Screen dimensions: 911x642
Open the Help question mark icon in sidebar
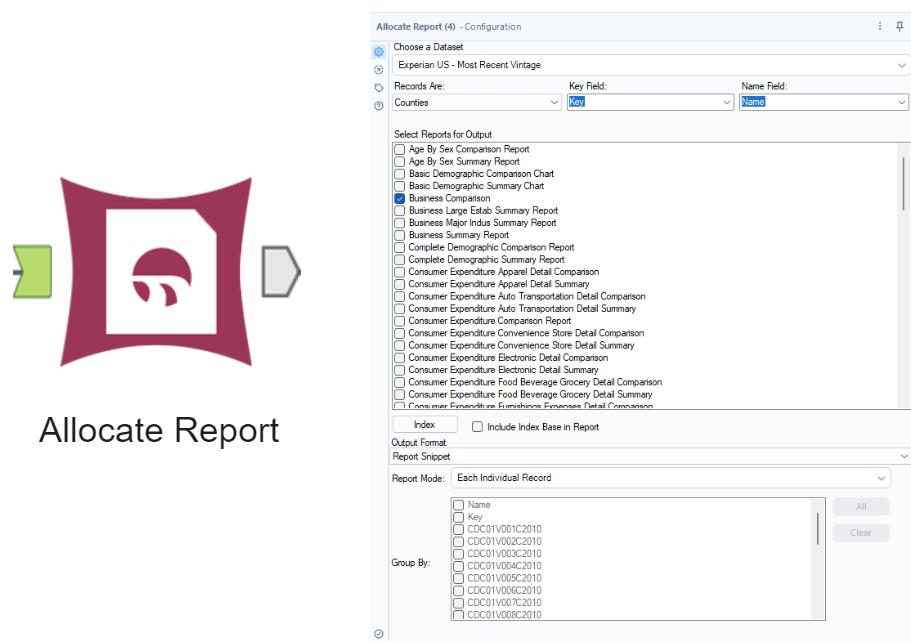pos(379,106)
